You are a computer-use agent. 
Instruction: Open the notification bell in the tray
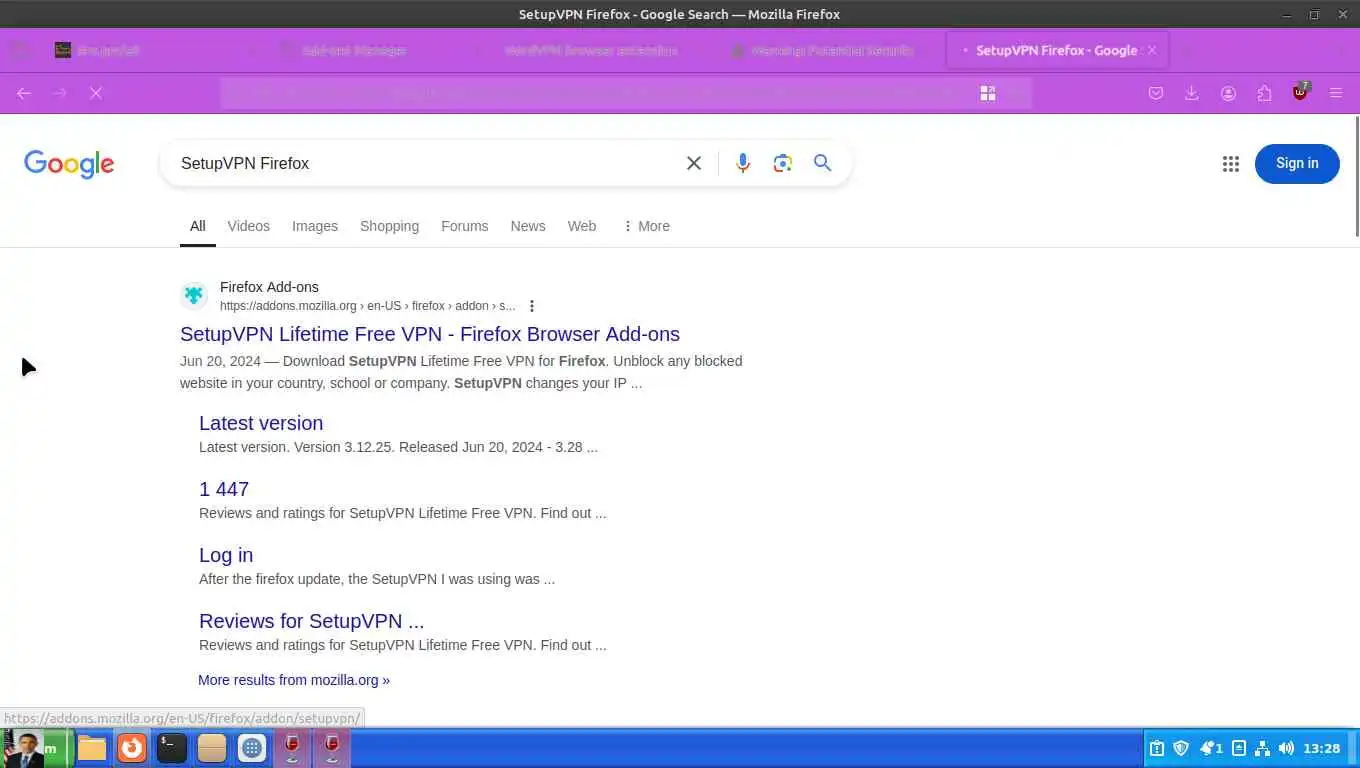(x=1211, y=748)
